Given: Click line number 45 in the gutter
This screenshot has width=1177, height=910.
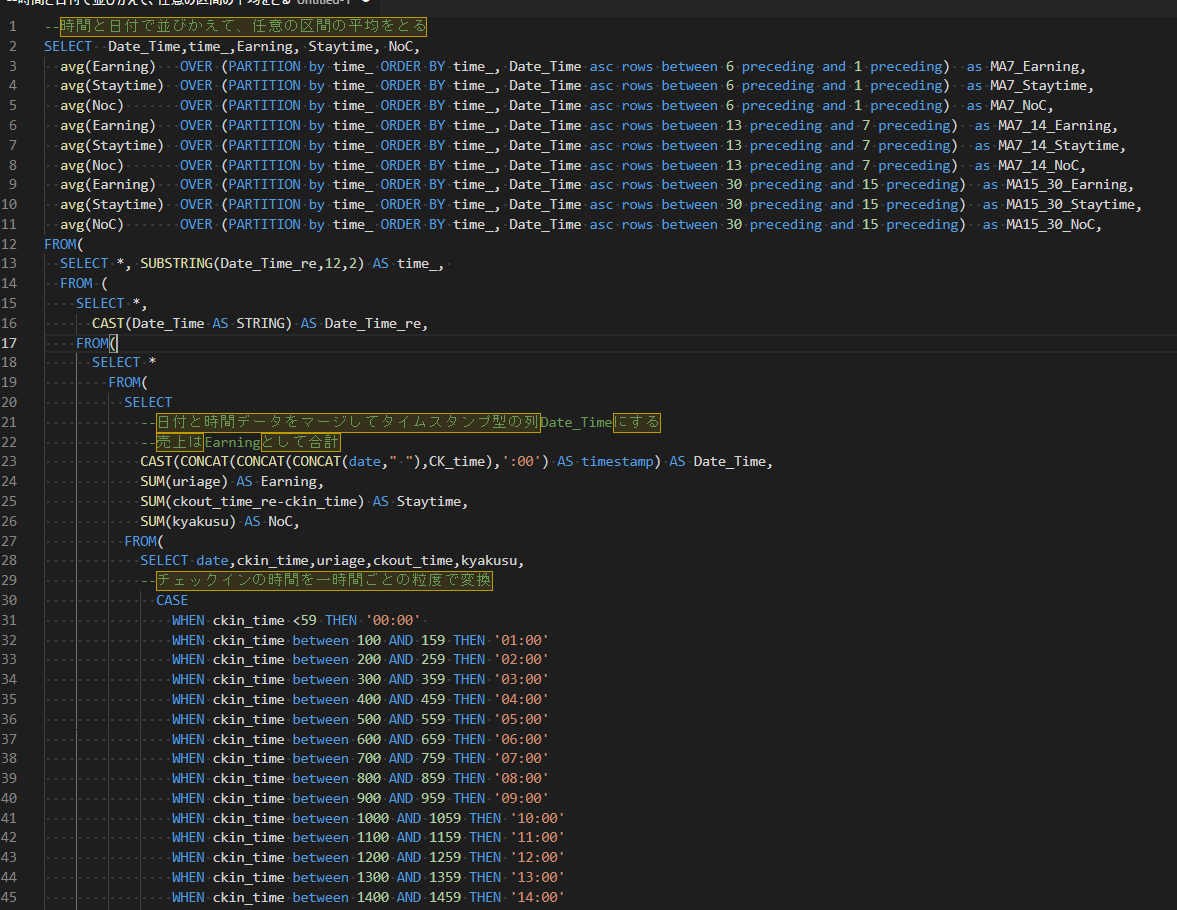Looking at the screenshot, I should click(9, 897).
